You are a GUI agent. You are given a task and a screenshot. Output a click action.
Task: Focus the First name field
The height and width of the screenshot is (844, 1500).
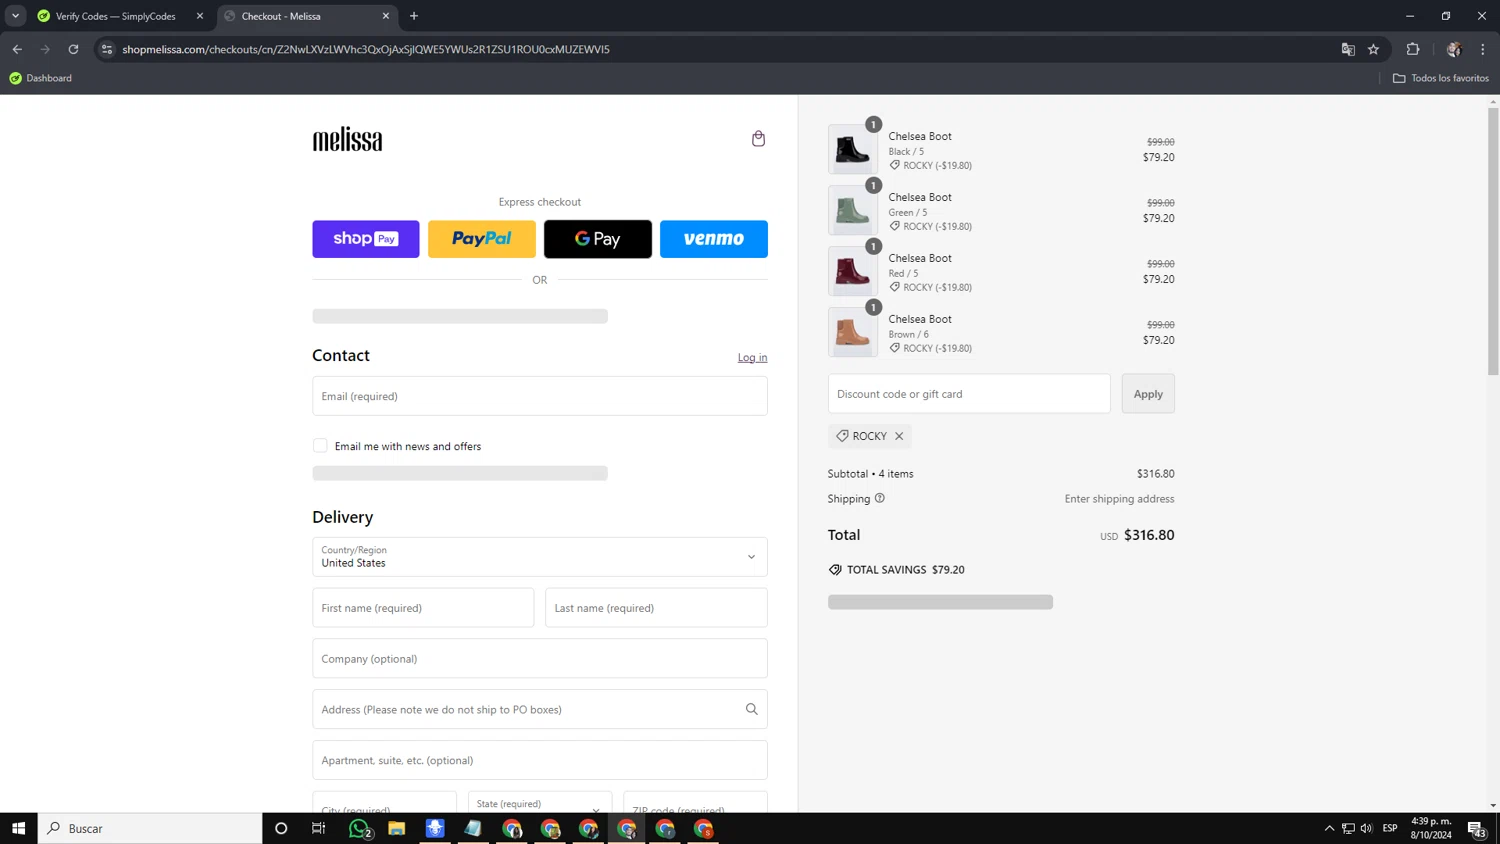[x=423, y=608]
